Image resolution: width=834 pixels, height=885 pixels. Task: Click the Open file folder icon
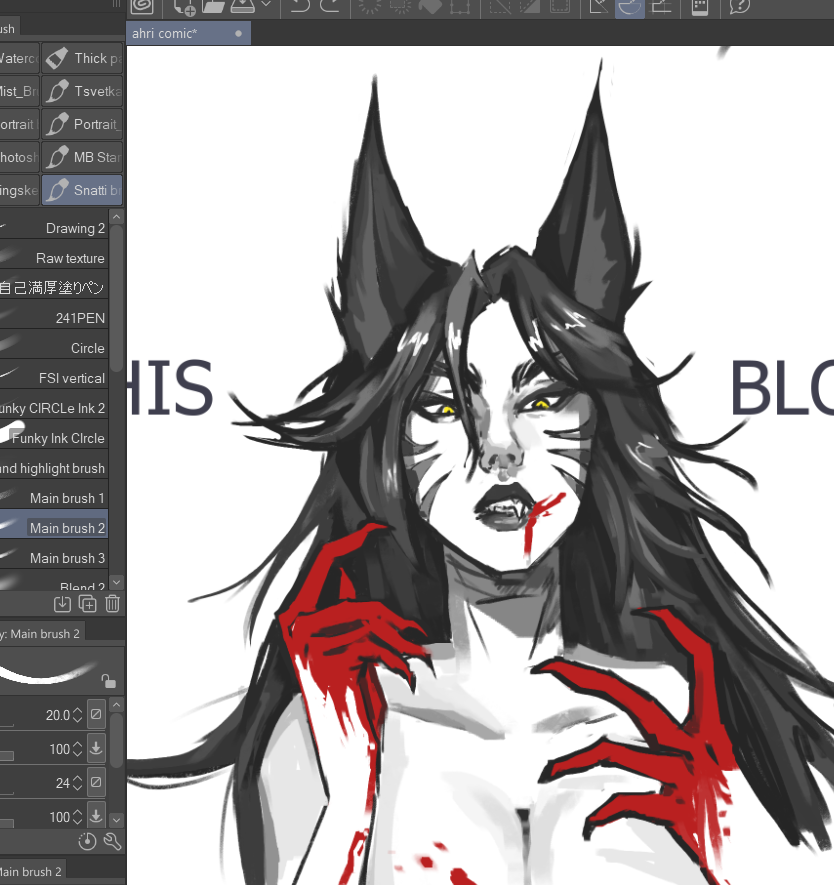pos(213,6)
